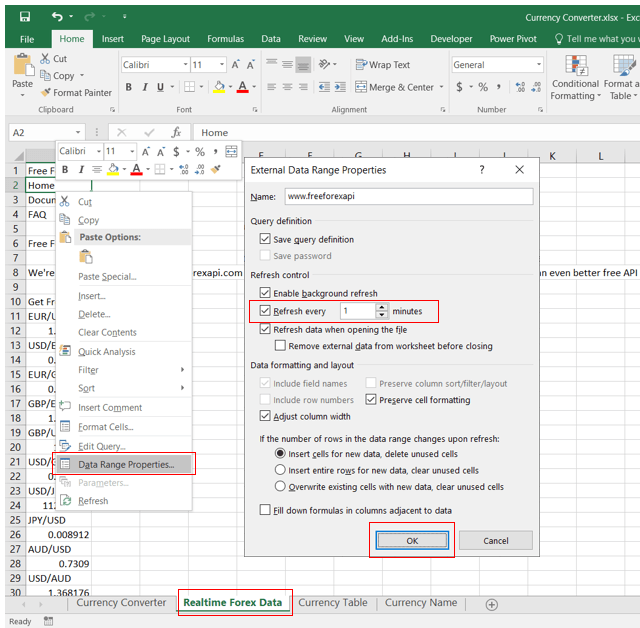Increase refresh minutes with spinner up arrow

pyautogui.click(x=382, y=307)
